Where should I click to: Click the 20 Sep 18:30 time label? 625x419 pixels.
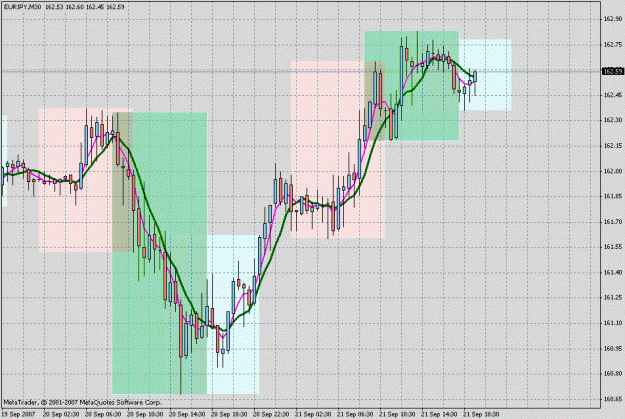tap(229, 414)
